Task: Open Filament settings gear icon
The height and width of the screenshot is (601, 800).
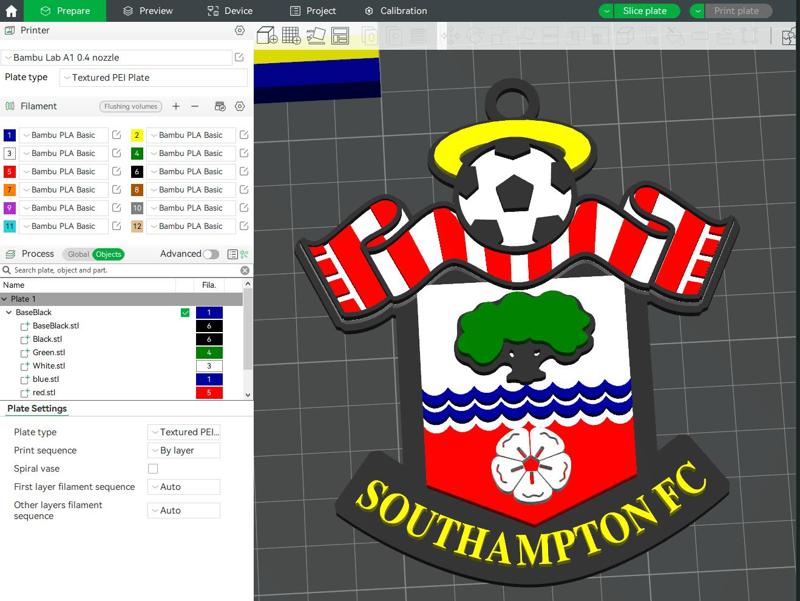Action: tap(238, 106)
